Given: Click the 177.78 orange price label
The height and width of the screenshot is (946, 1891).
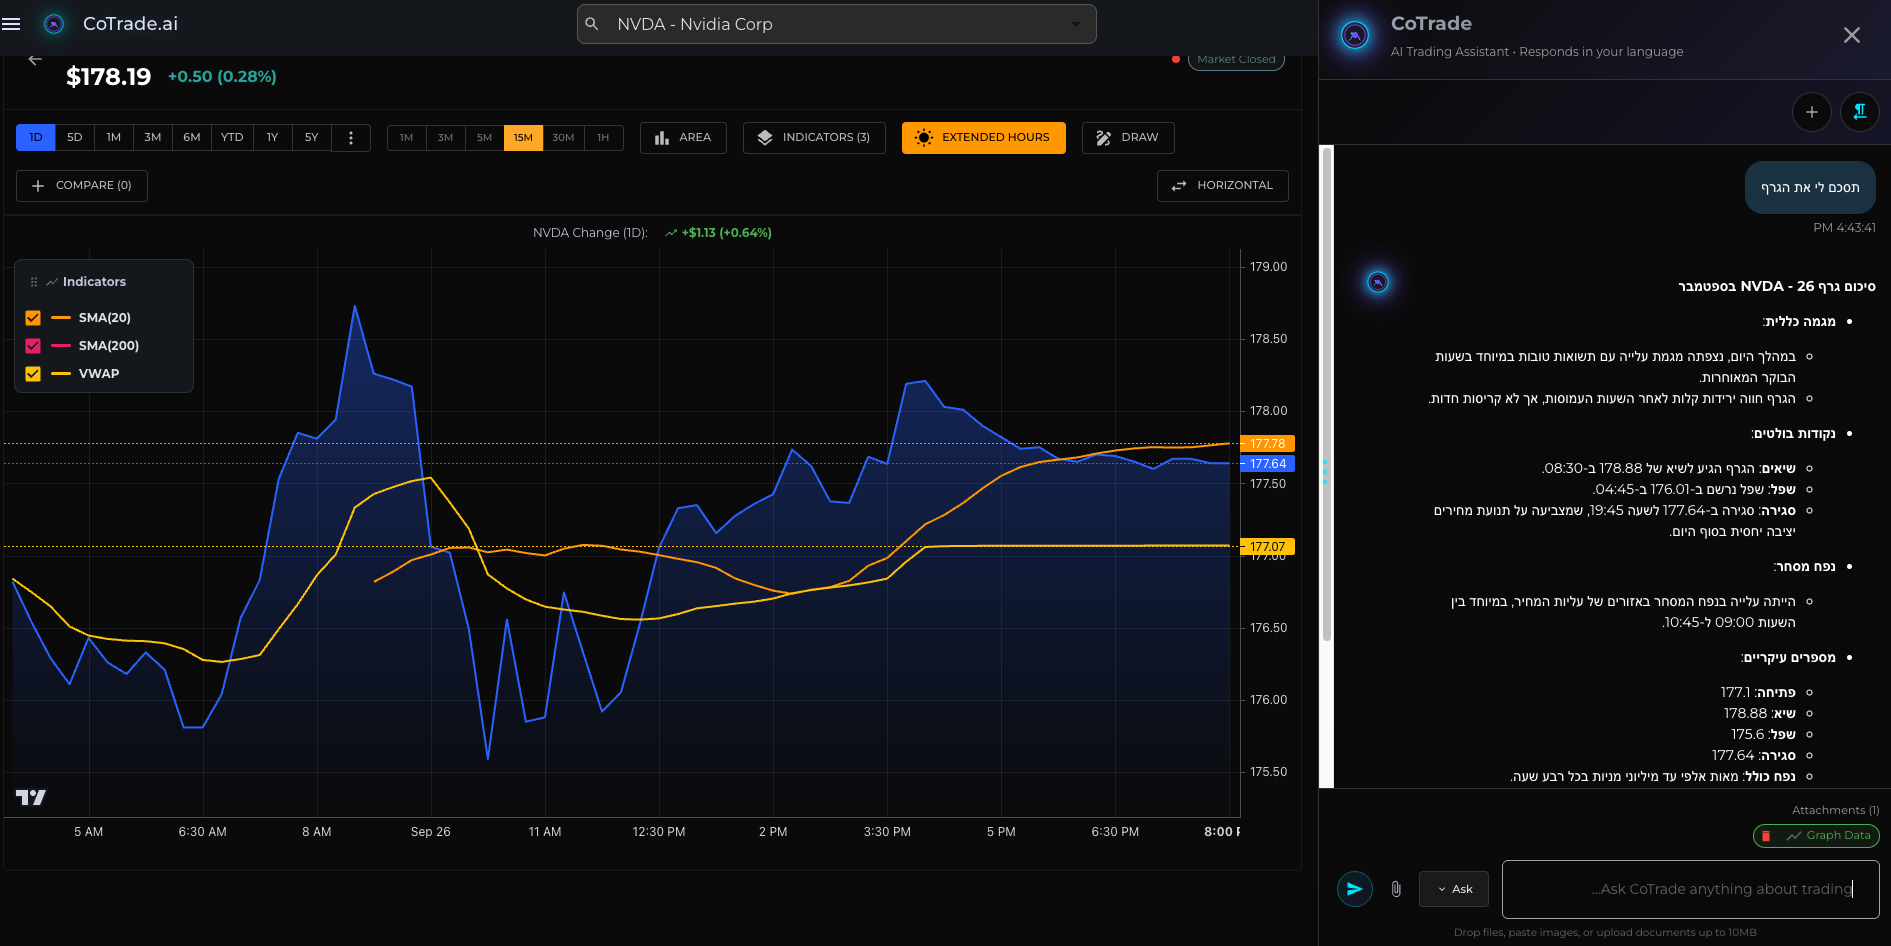Looking at the screenshot, I should 1268,444.
